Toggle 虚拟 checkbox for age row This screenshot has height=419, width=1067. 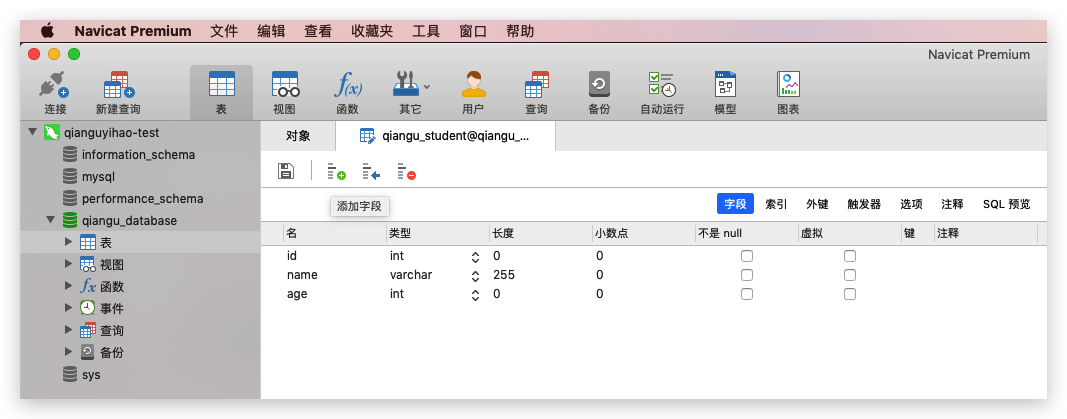pyautogui.click(x=850, y=294)
